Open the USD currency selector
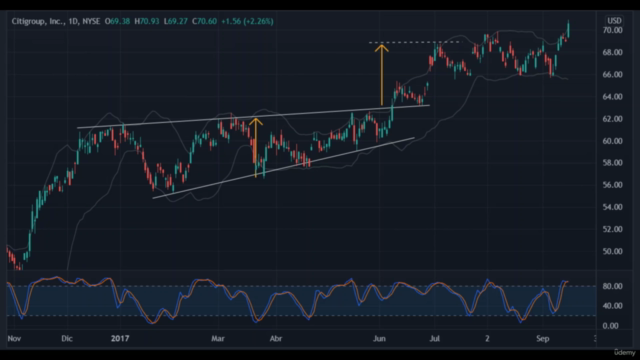640x360 pixels. pyautogui.click(x=614, y=21)
